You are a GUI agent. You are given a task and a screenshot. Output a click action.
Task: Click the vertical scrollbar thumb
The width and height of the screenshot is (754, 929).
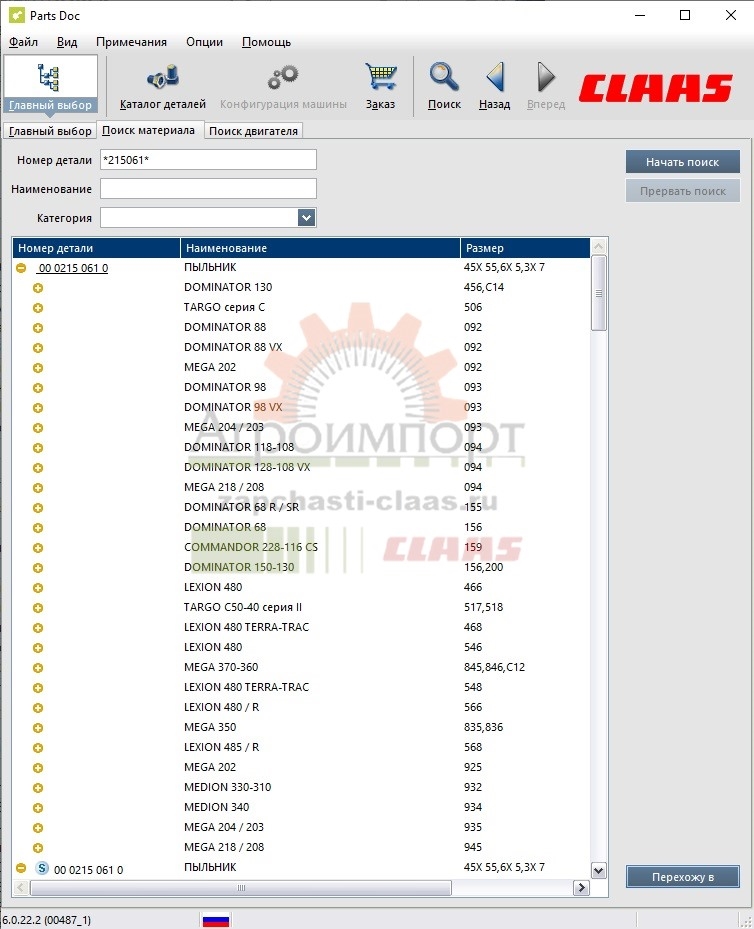[x=599, y=293]
